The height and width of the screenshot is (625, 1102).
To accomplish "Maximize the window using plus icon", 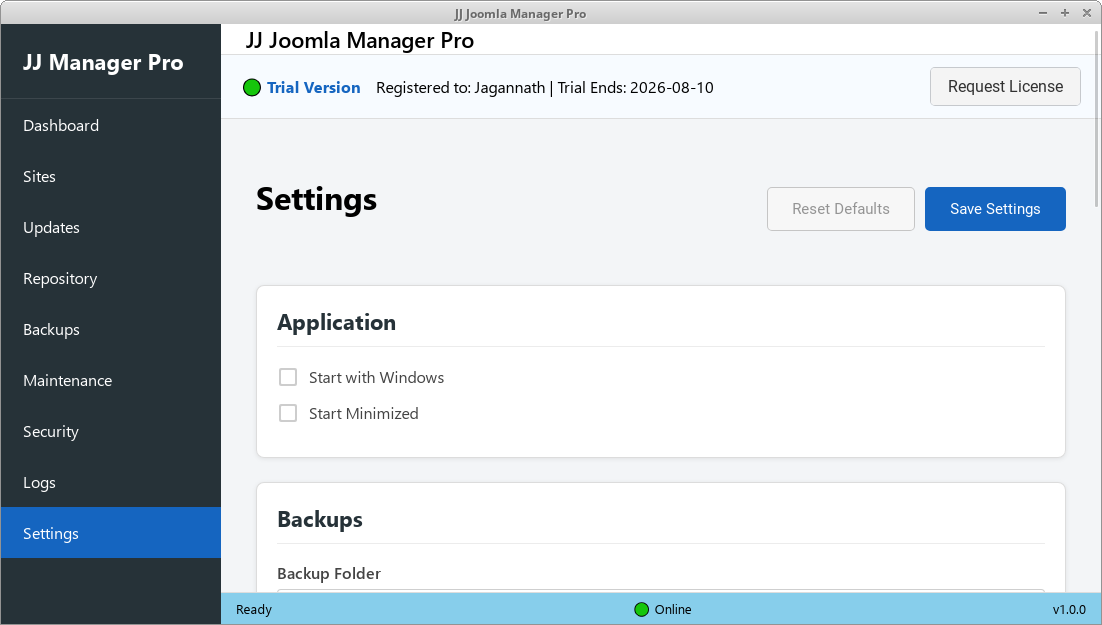I will tap(1065, 13).
